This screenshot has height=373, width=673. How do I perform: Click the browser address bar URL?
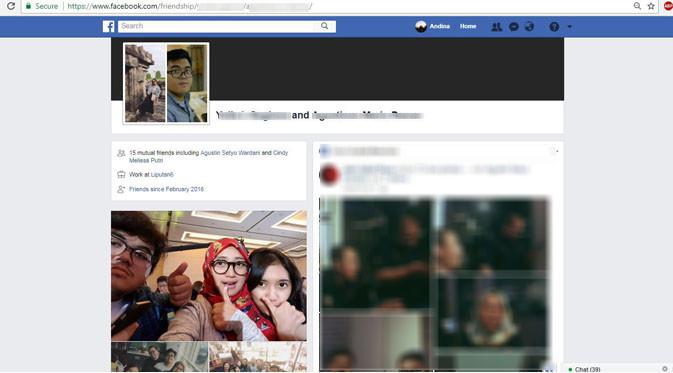[190, 6]
